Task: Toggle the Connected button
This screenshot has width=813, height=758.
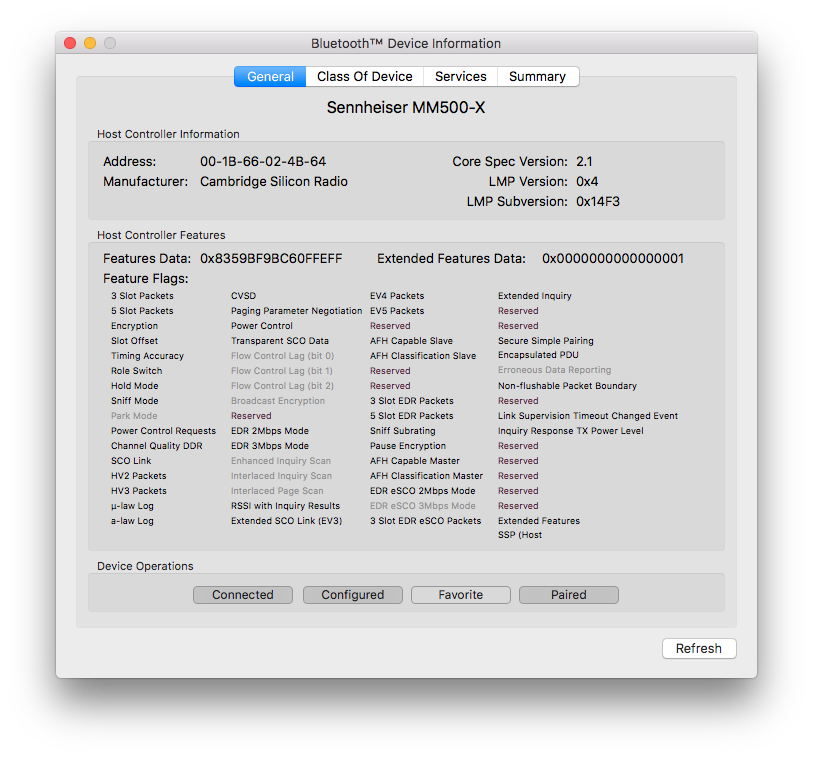Action: tap(243, 595)
